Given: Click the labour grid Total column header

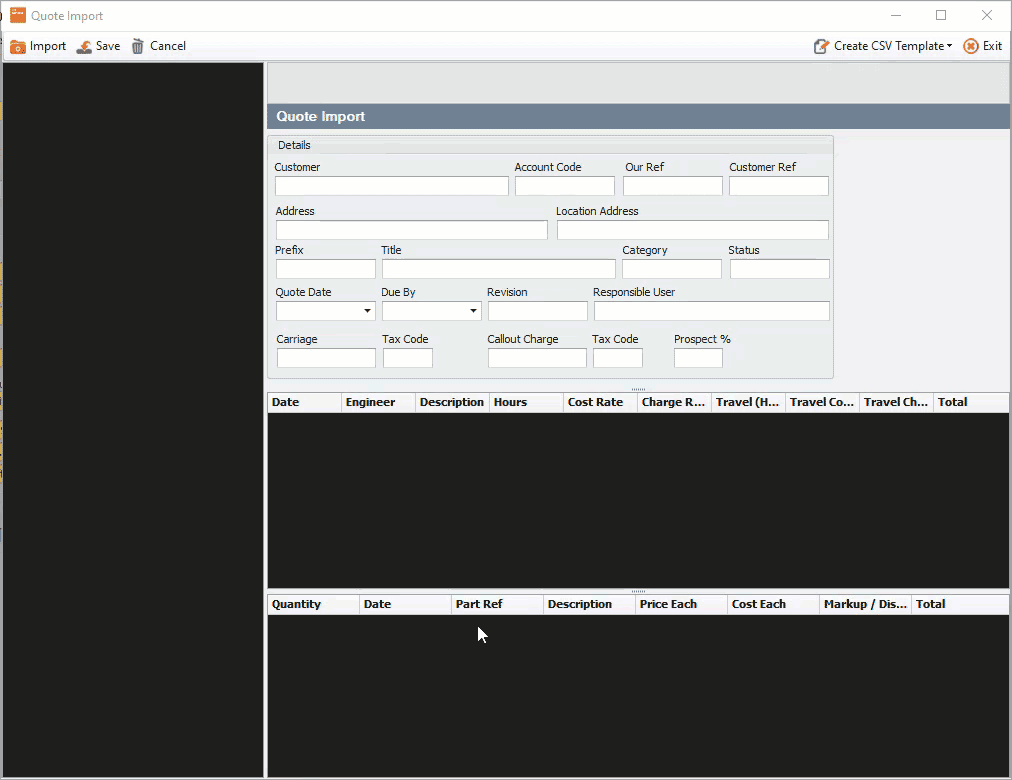Looking at the screenshot, I should click(x=971, y=402).
